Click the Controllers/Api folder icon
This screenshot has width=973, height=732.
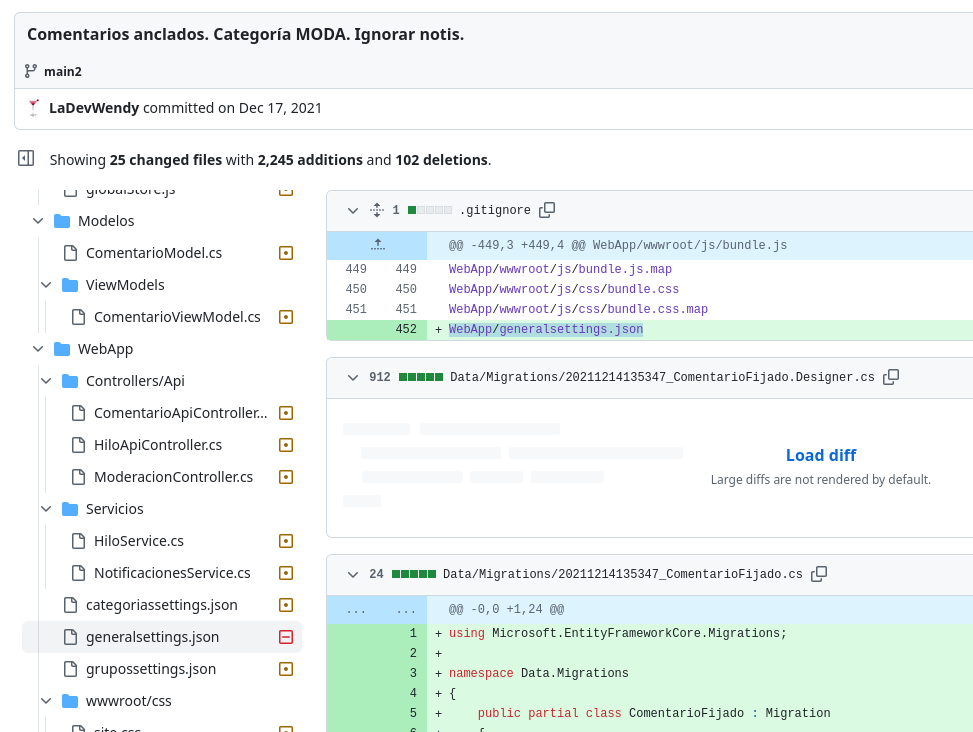click(70, 381)
